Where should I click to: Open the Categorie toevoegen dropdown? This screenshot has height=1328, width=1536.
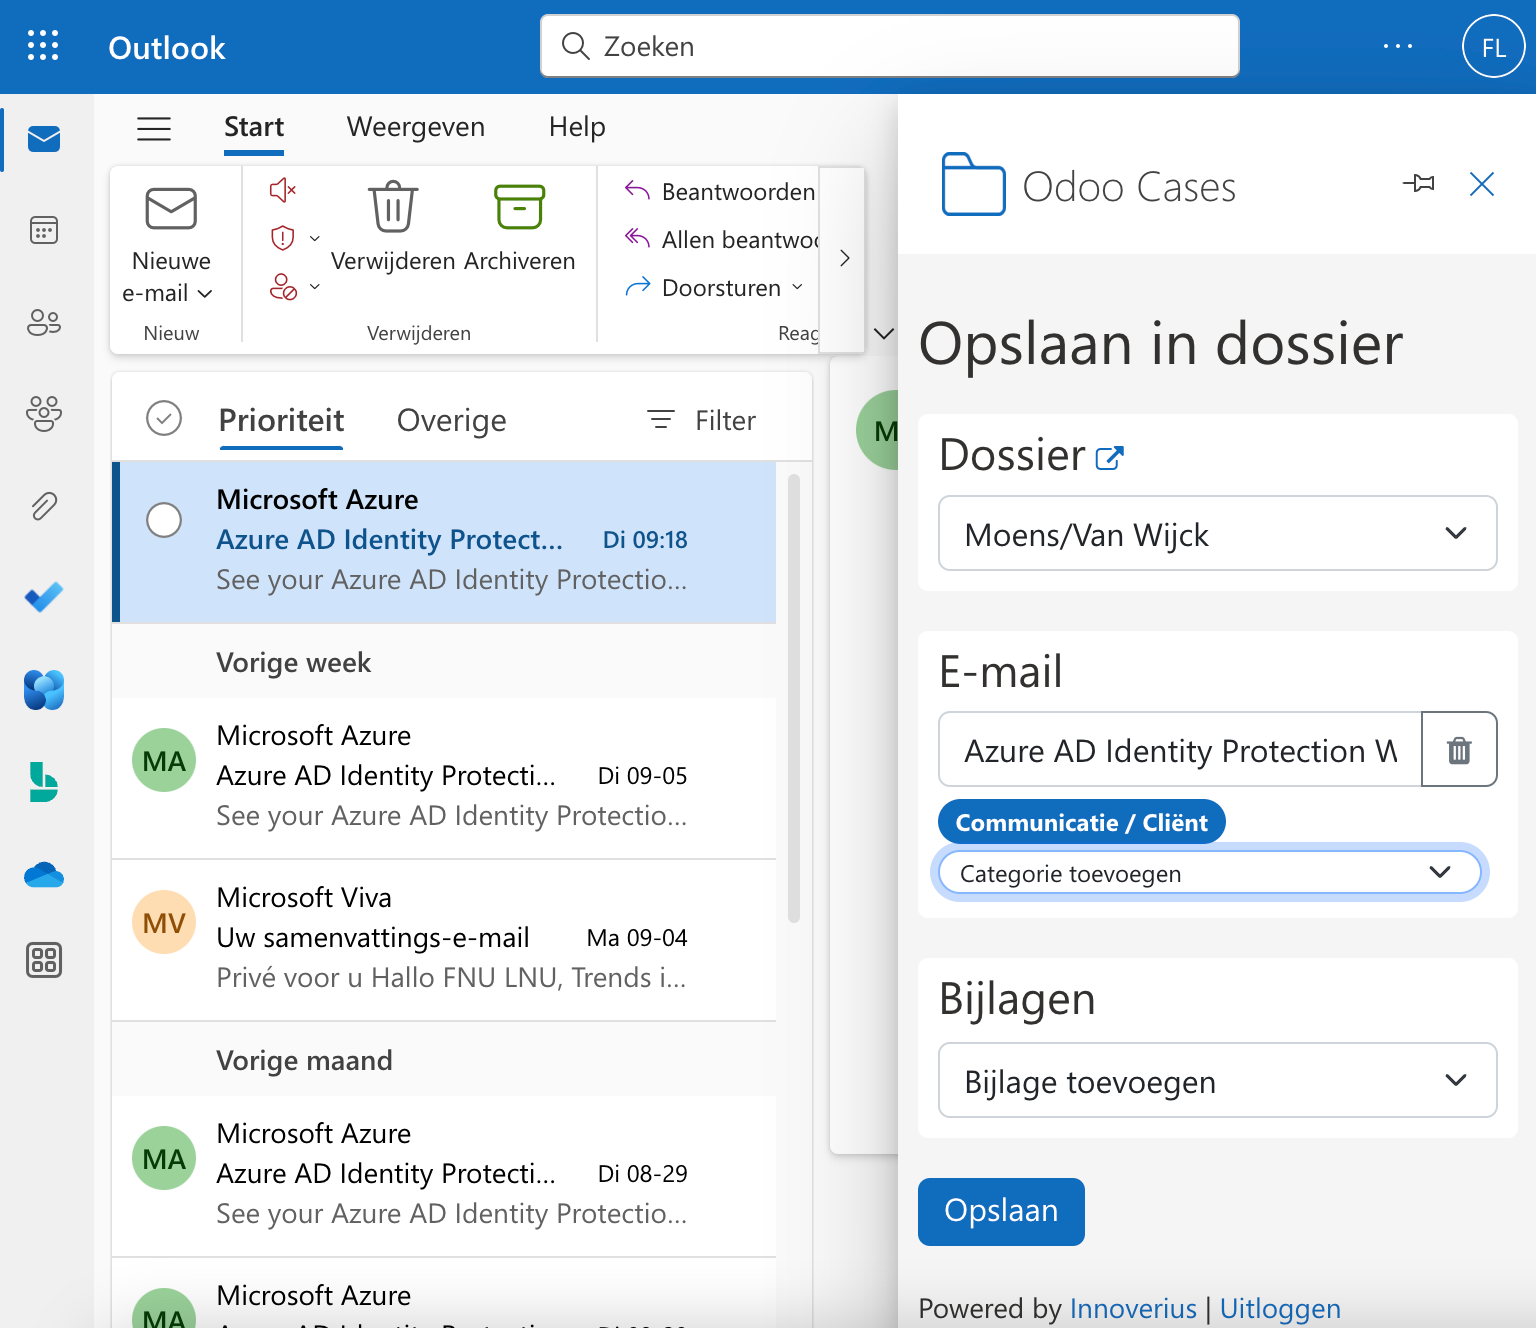pyautogui.click(x=1210, y=872)
